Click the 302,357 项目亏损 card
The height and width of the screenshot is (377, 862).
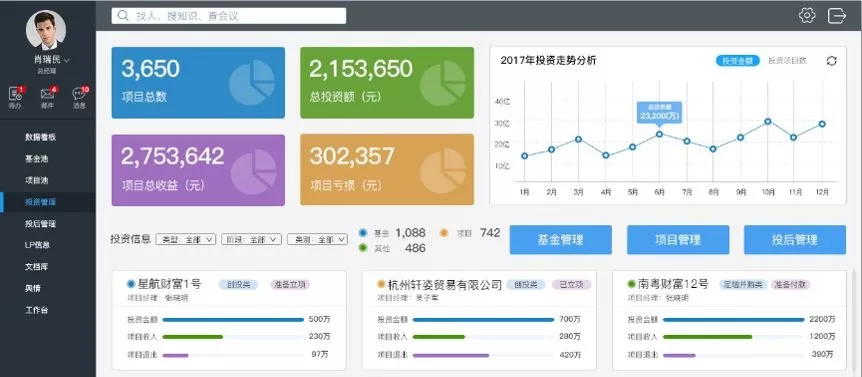(x=387, y=170)
